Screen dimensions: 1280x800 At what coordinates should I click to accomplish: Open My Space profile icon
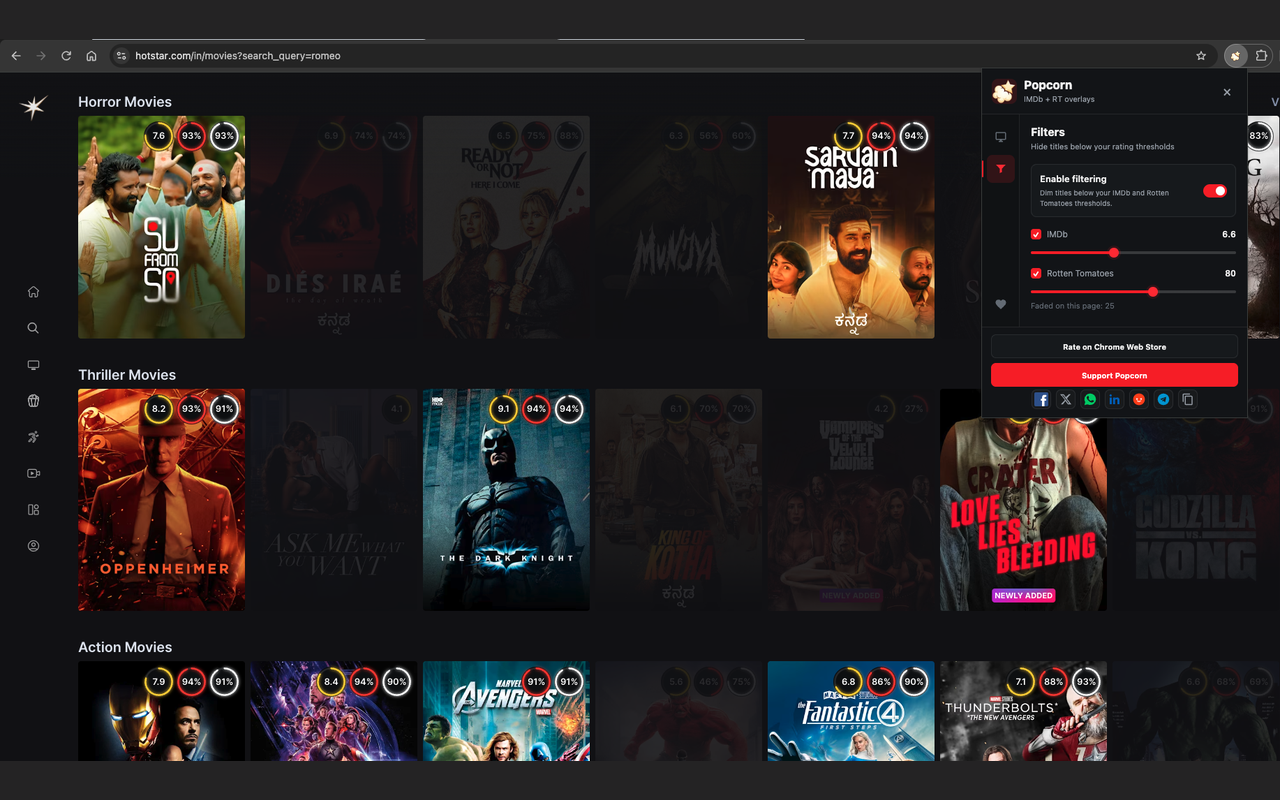[x=33, y=546]
